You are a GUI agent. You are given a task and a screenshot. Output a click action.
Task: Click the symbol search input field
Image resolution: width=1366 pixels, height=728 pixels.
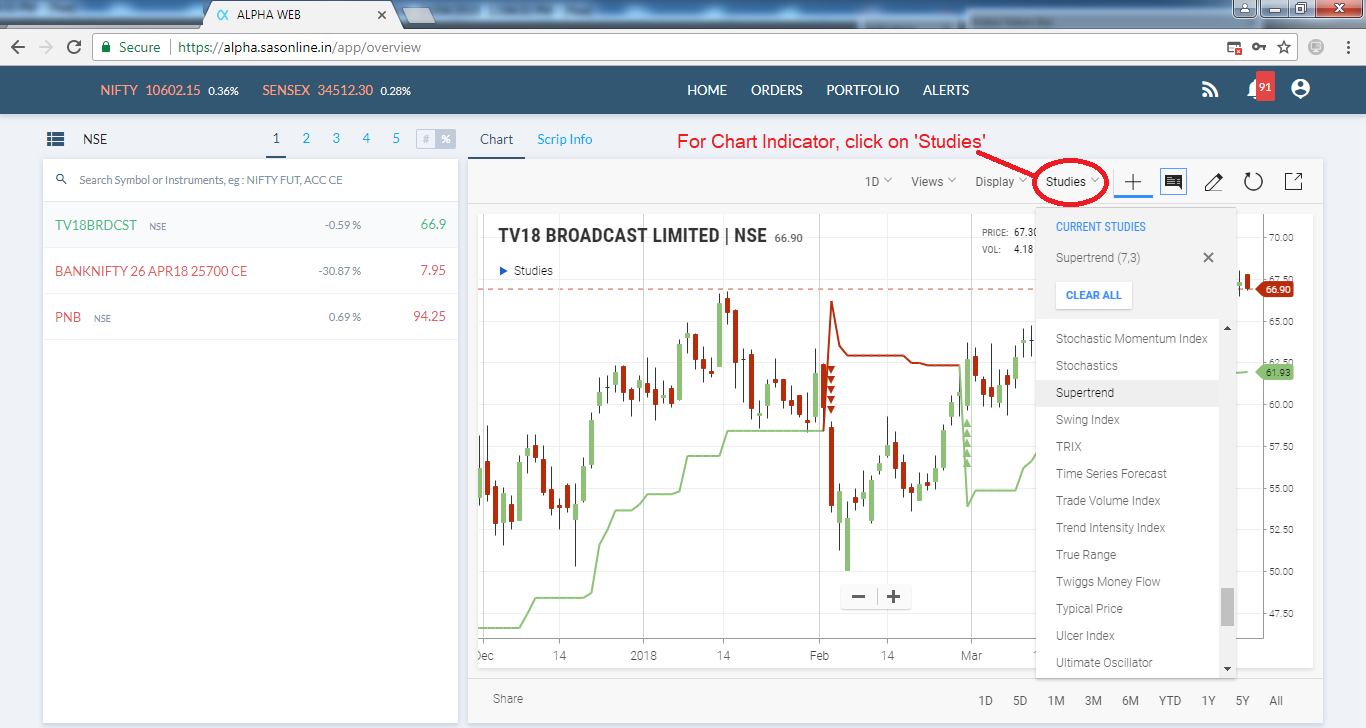pyautogui.click(x=250, y=180)
